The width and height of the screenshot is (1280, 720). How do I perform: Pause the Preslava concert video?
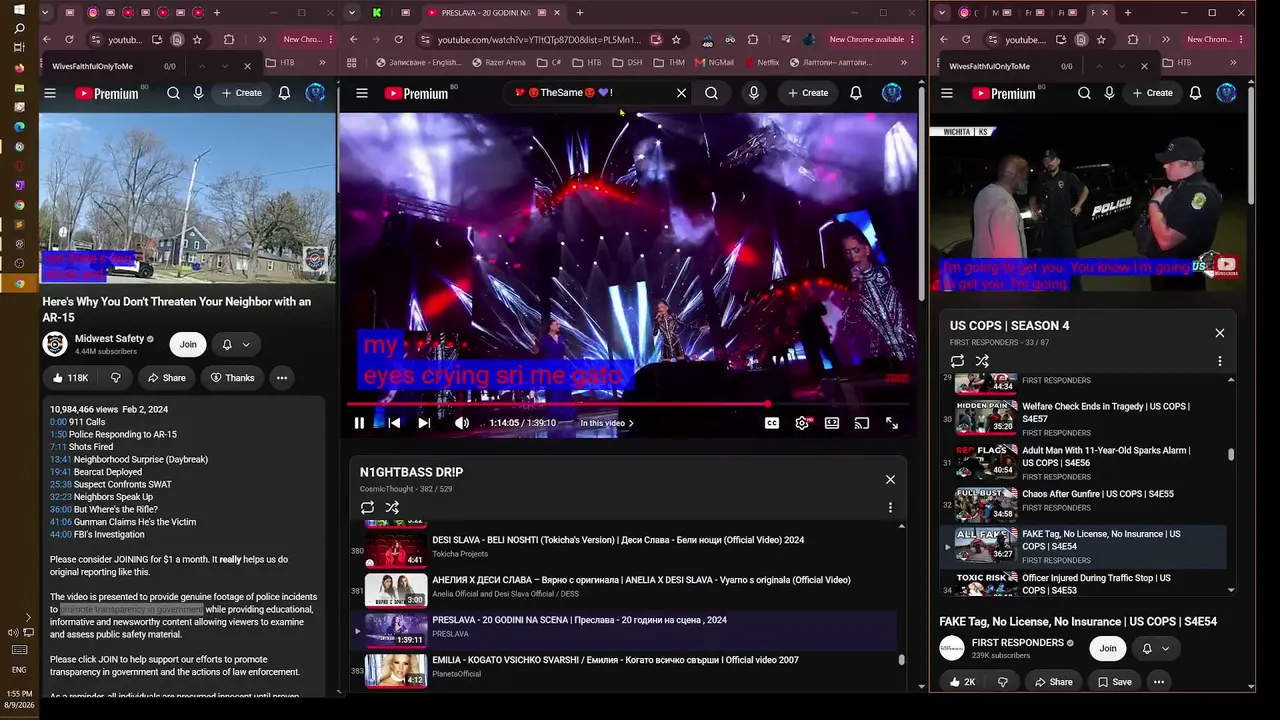[359, 423]
